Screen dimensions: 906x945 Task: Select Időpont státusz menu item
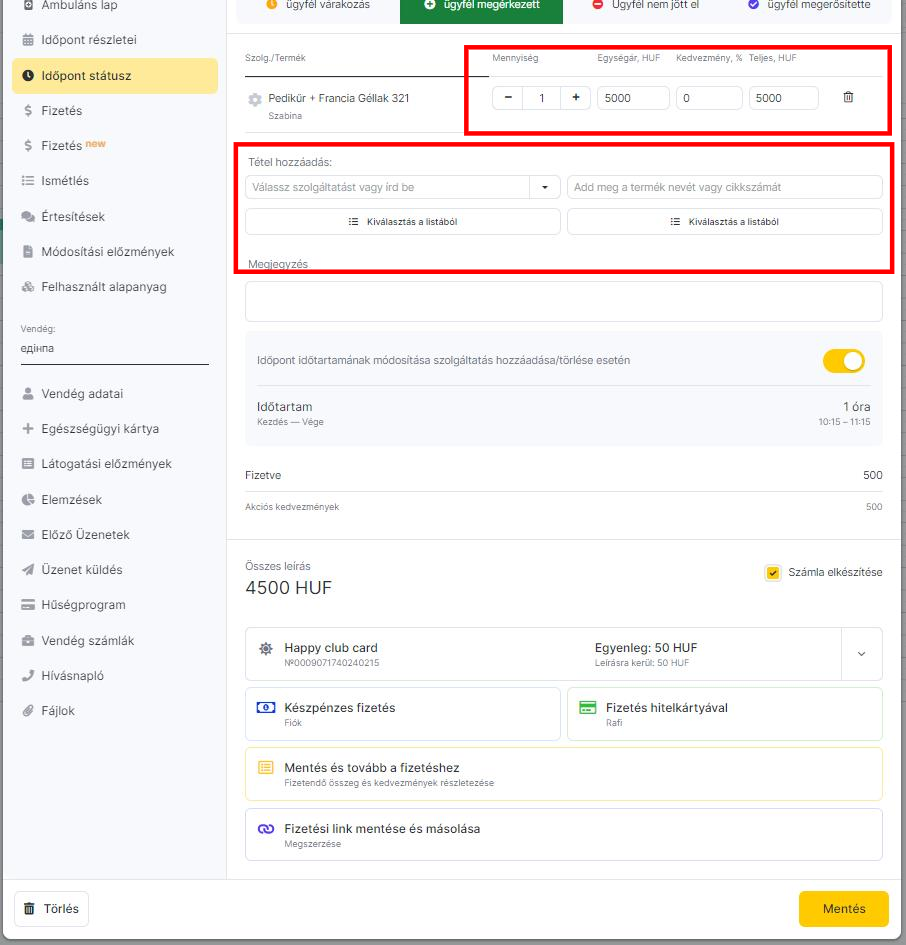[115, 76]
